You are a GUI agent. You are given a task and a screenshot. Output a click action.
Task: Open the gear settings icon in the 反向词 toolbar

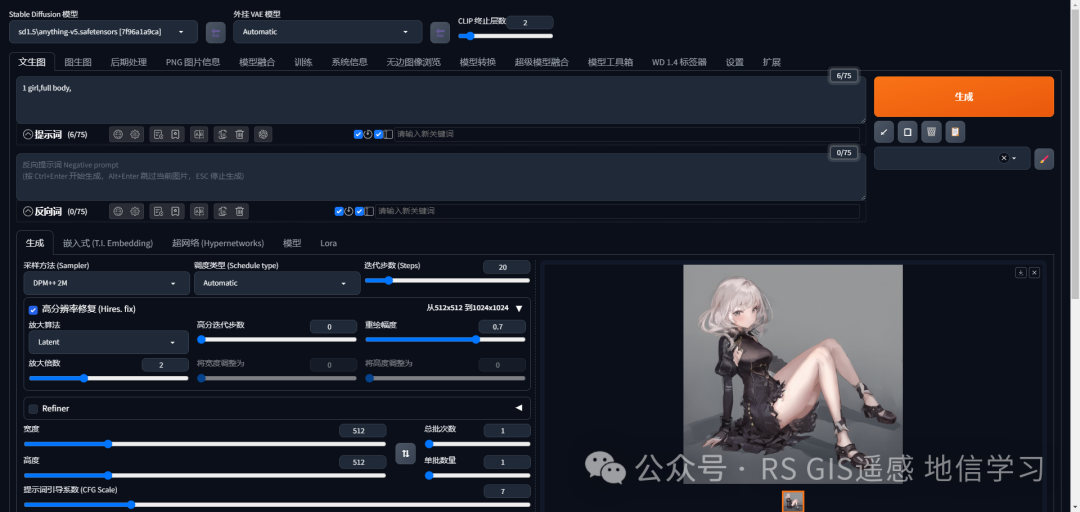coord(136,212)
